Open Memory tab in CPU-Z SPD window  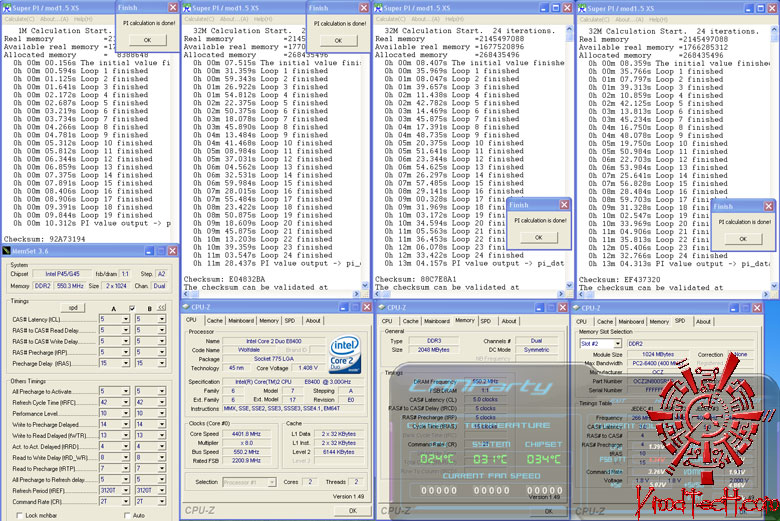(659, 321)
